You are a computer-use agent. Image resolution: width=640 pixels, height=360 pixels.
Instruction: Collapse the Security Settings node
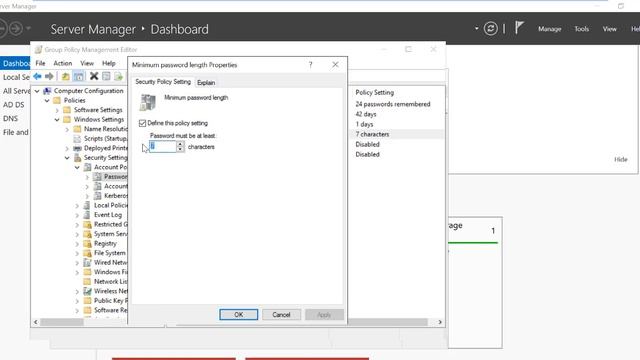click(67, 158)
